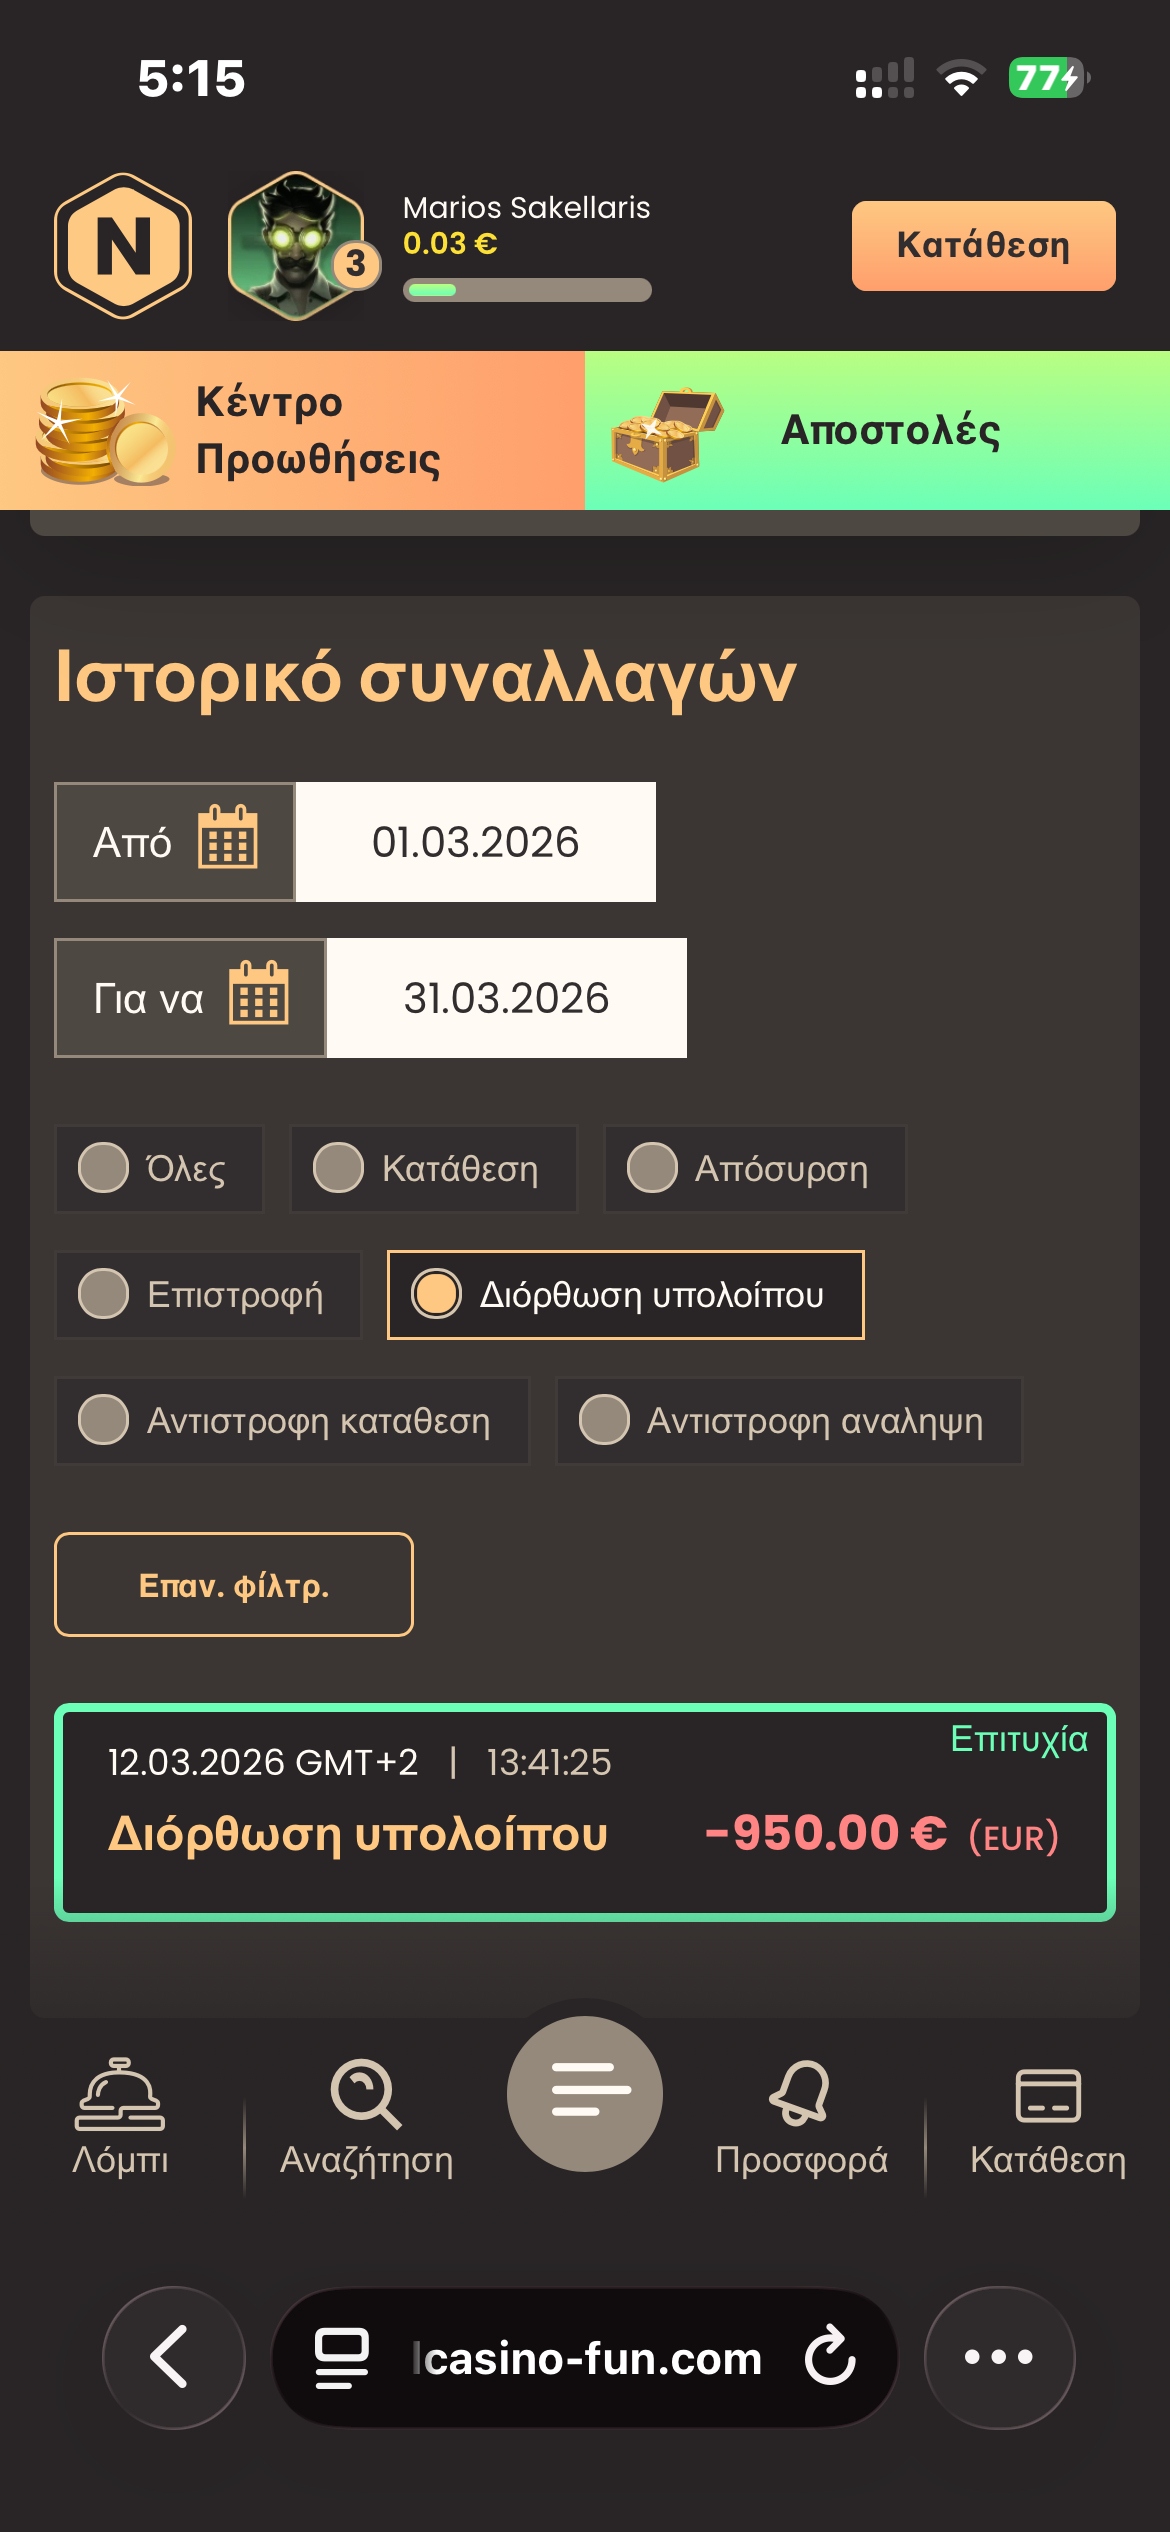Tap the Κατάθεση card icon in bottom bar
The height and width of the screenshot is (2532, 1170).
(x=1047, y=2097)
